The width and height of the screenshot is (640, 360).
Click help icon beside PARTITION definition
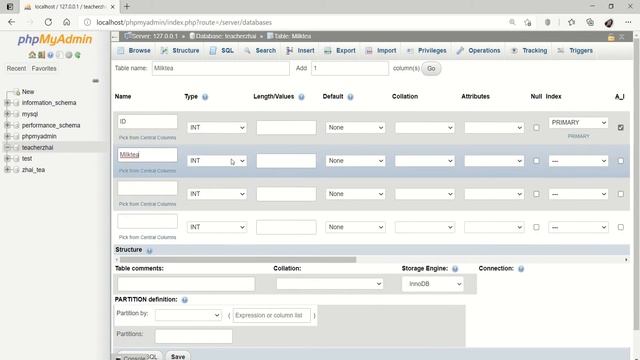pyautogui.click(x=184, y=300)
